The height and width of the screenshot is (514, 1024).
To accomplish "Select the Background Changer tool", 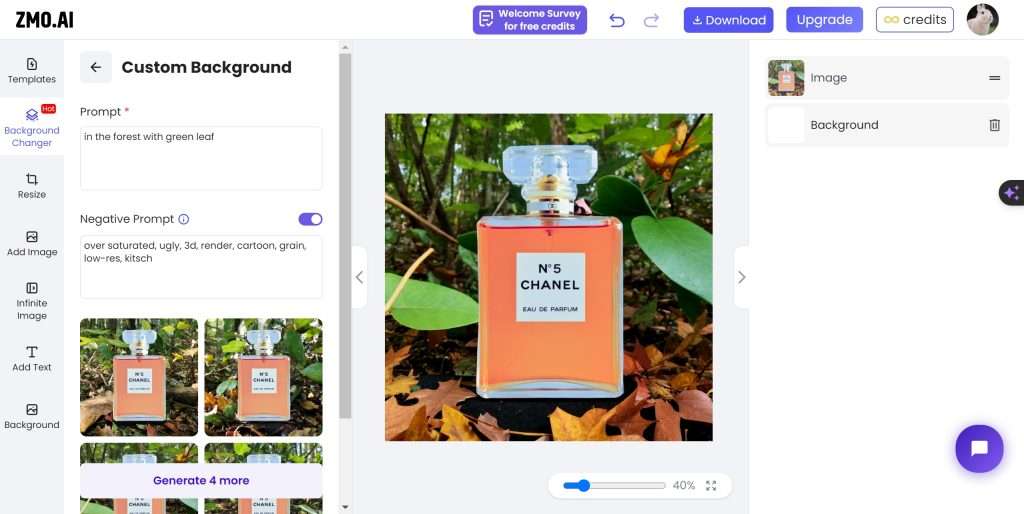I will coord(31,127).
